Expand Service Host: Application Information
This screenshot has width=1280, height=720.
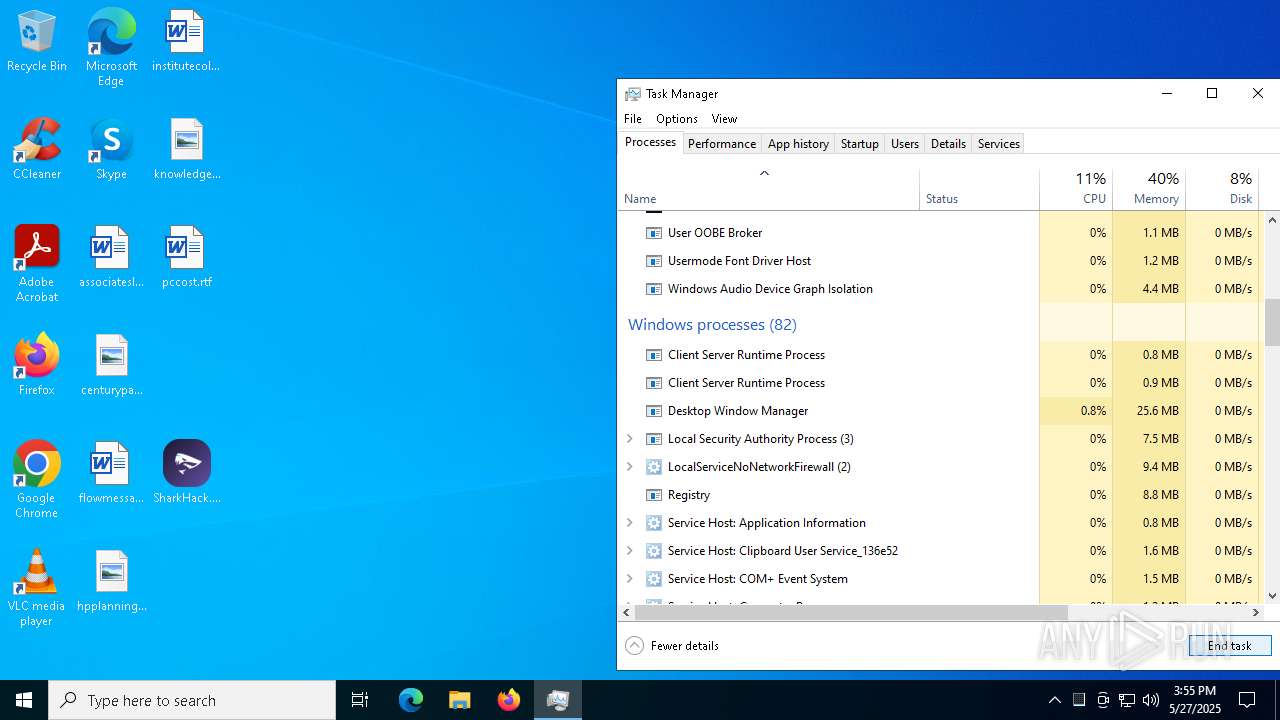[629, 523]
